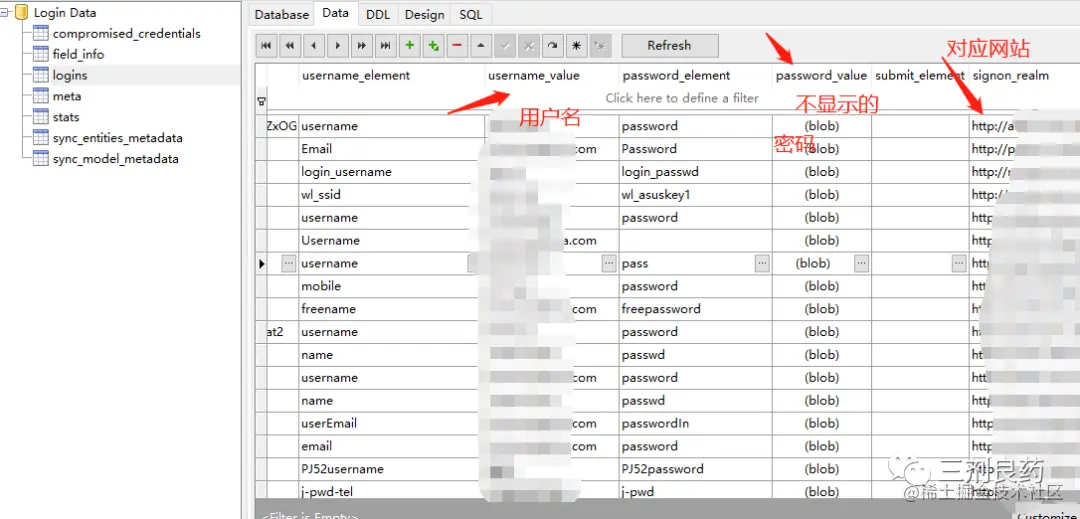Select the login_passwd cell
This screenshot has height=519, width=1080.
696,172
